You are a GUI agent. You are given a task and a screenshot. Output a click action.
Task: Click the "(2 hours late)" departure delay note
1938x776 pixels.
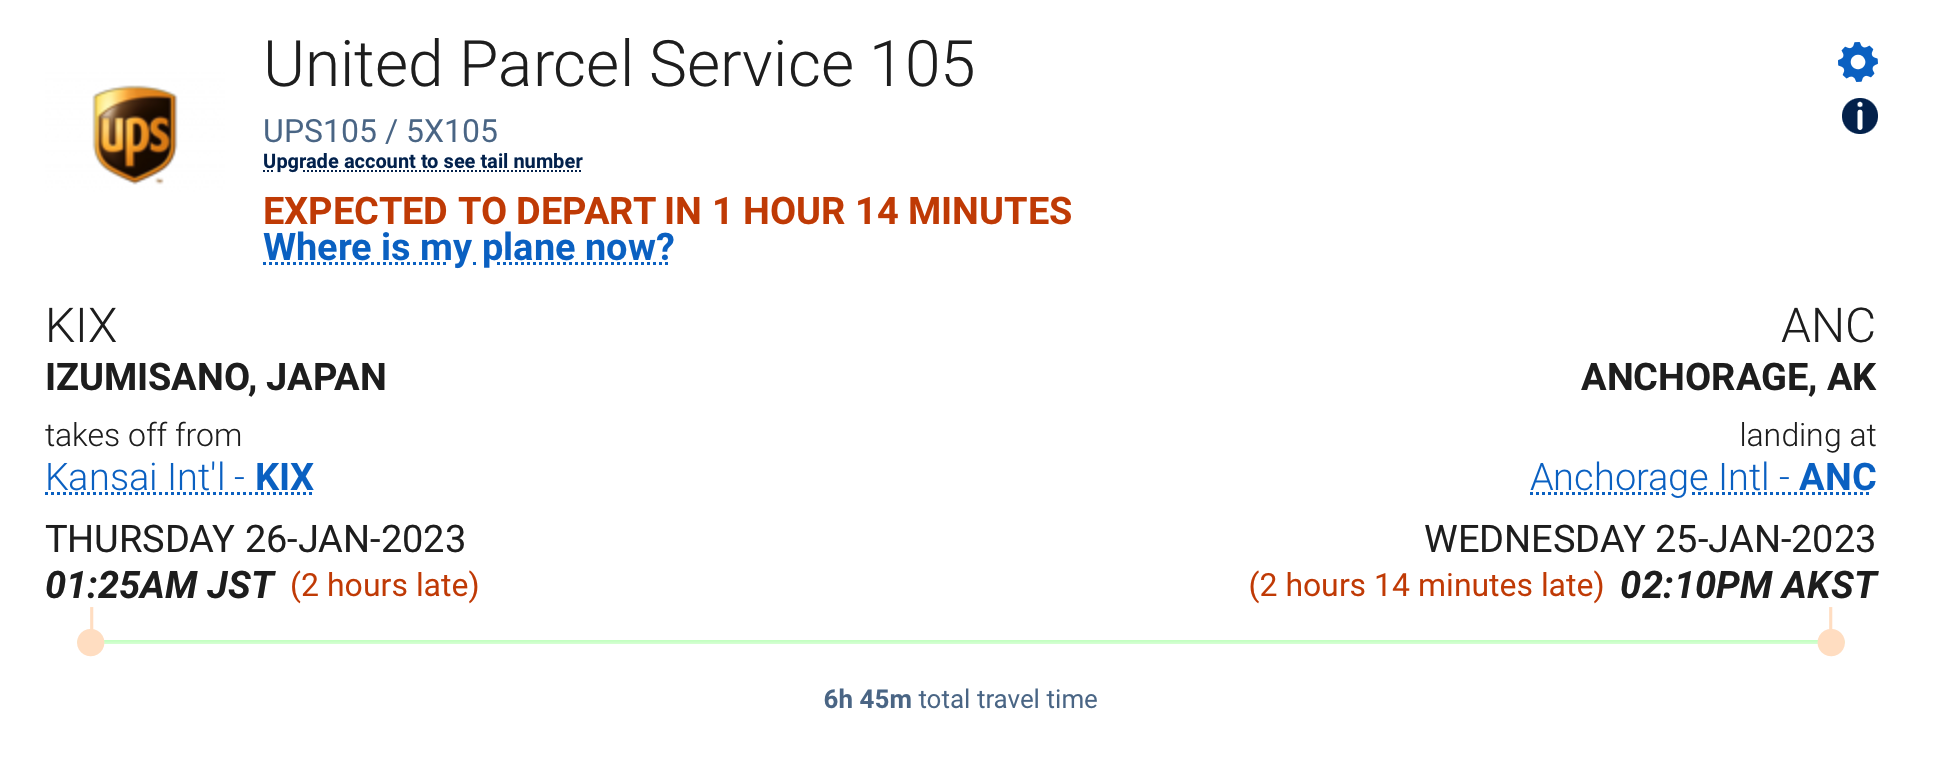point(384,585)
